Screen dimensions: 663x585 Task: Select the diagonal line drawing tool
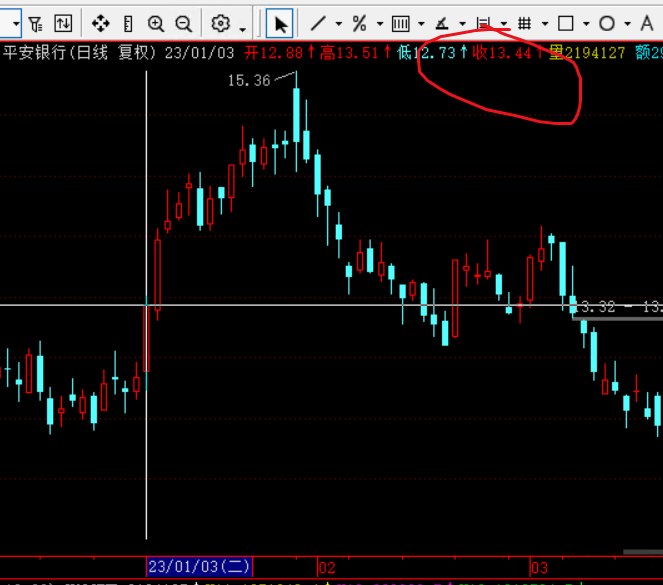click(x=318, y=23)
